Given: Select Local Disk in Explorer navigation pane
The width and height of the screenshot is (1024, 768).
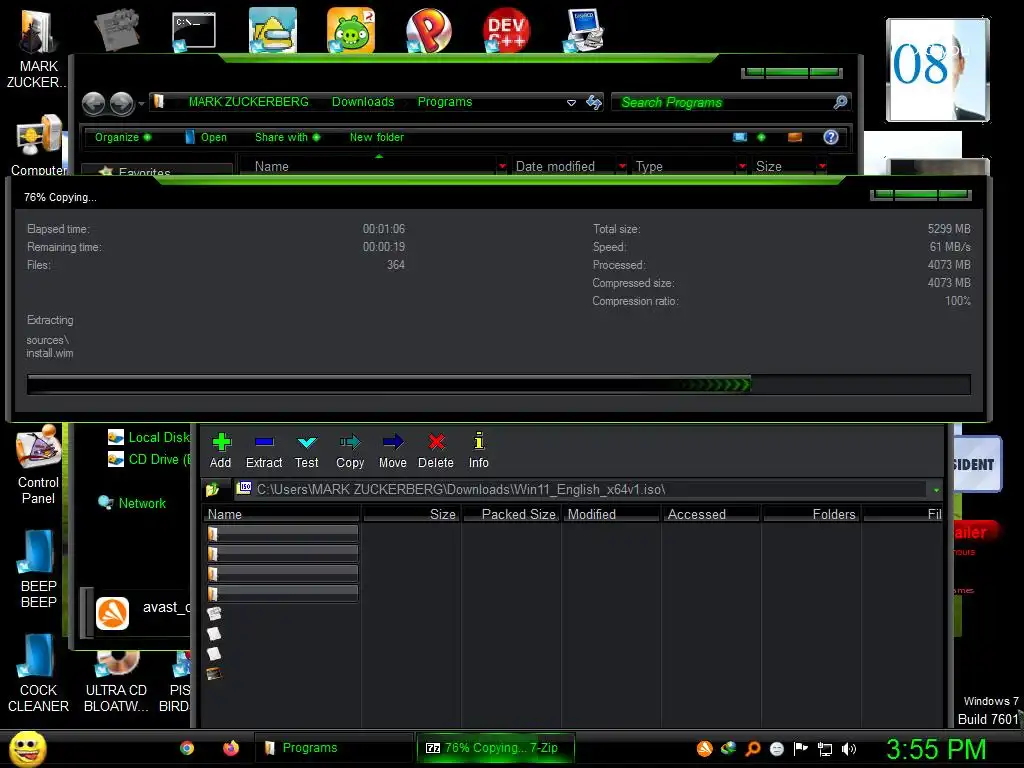Looking at the screenshot, I should (x=149, y=437).
